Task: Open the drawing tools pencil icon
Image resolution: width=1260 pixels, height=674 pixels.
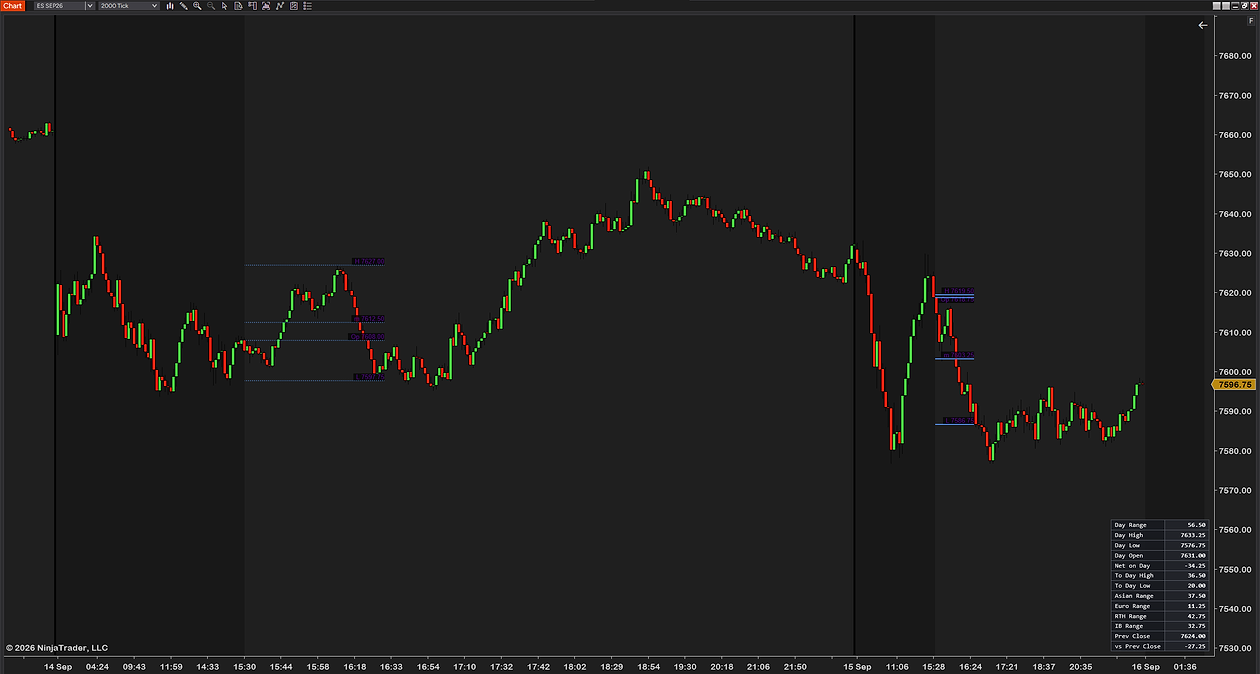Action: click(x=183, y=6)
